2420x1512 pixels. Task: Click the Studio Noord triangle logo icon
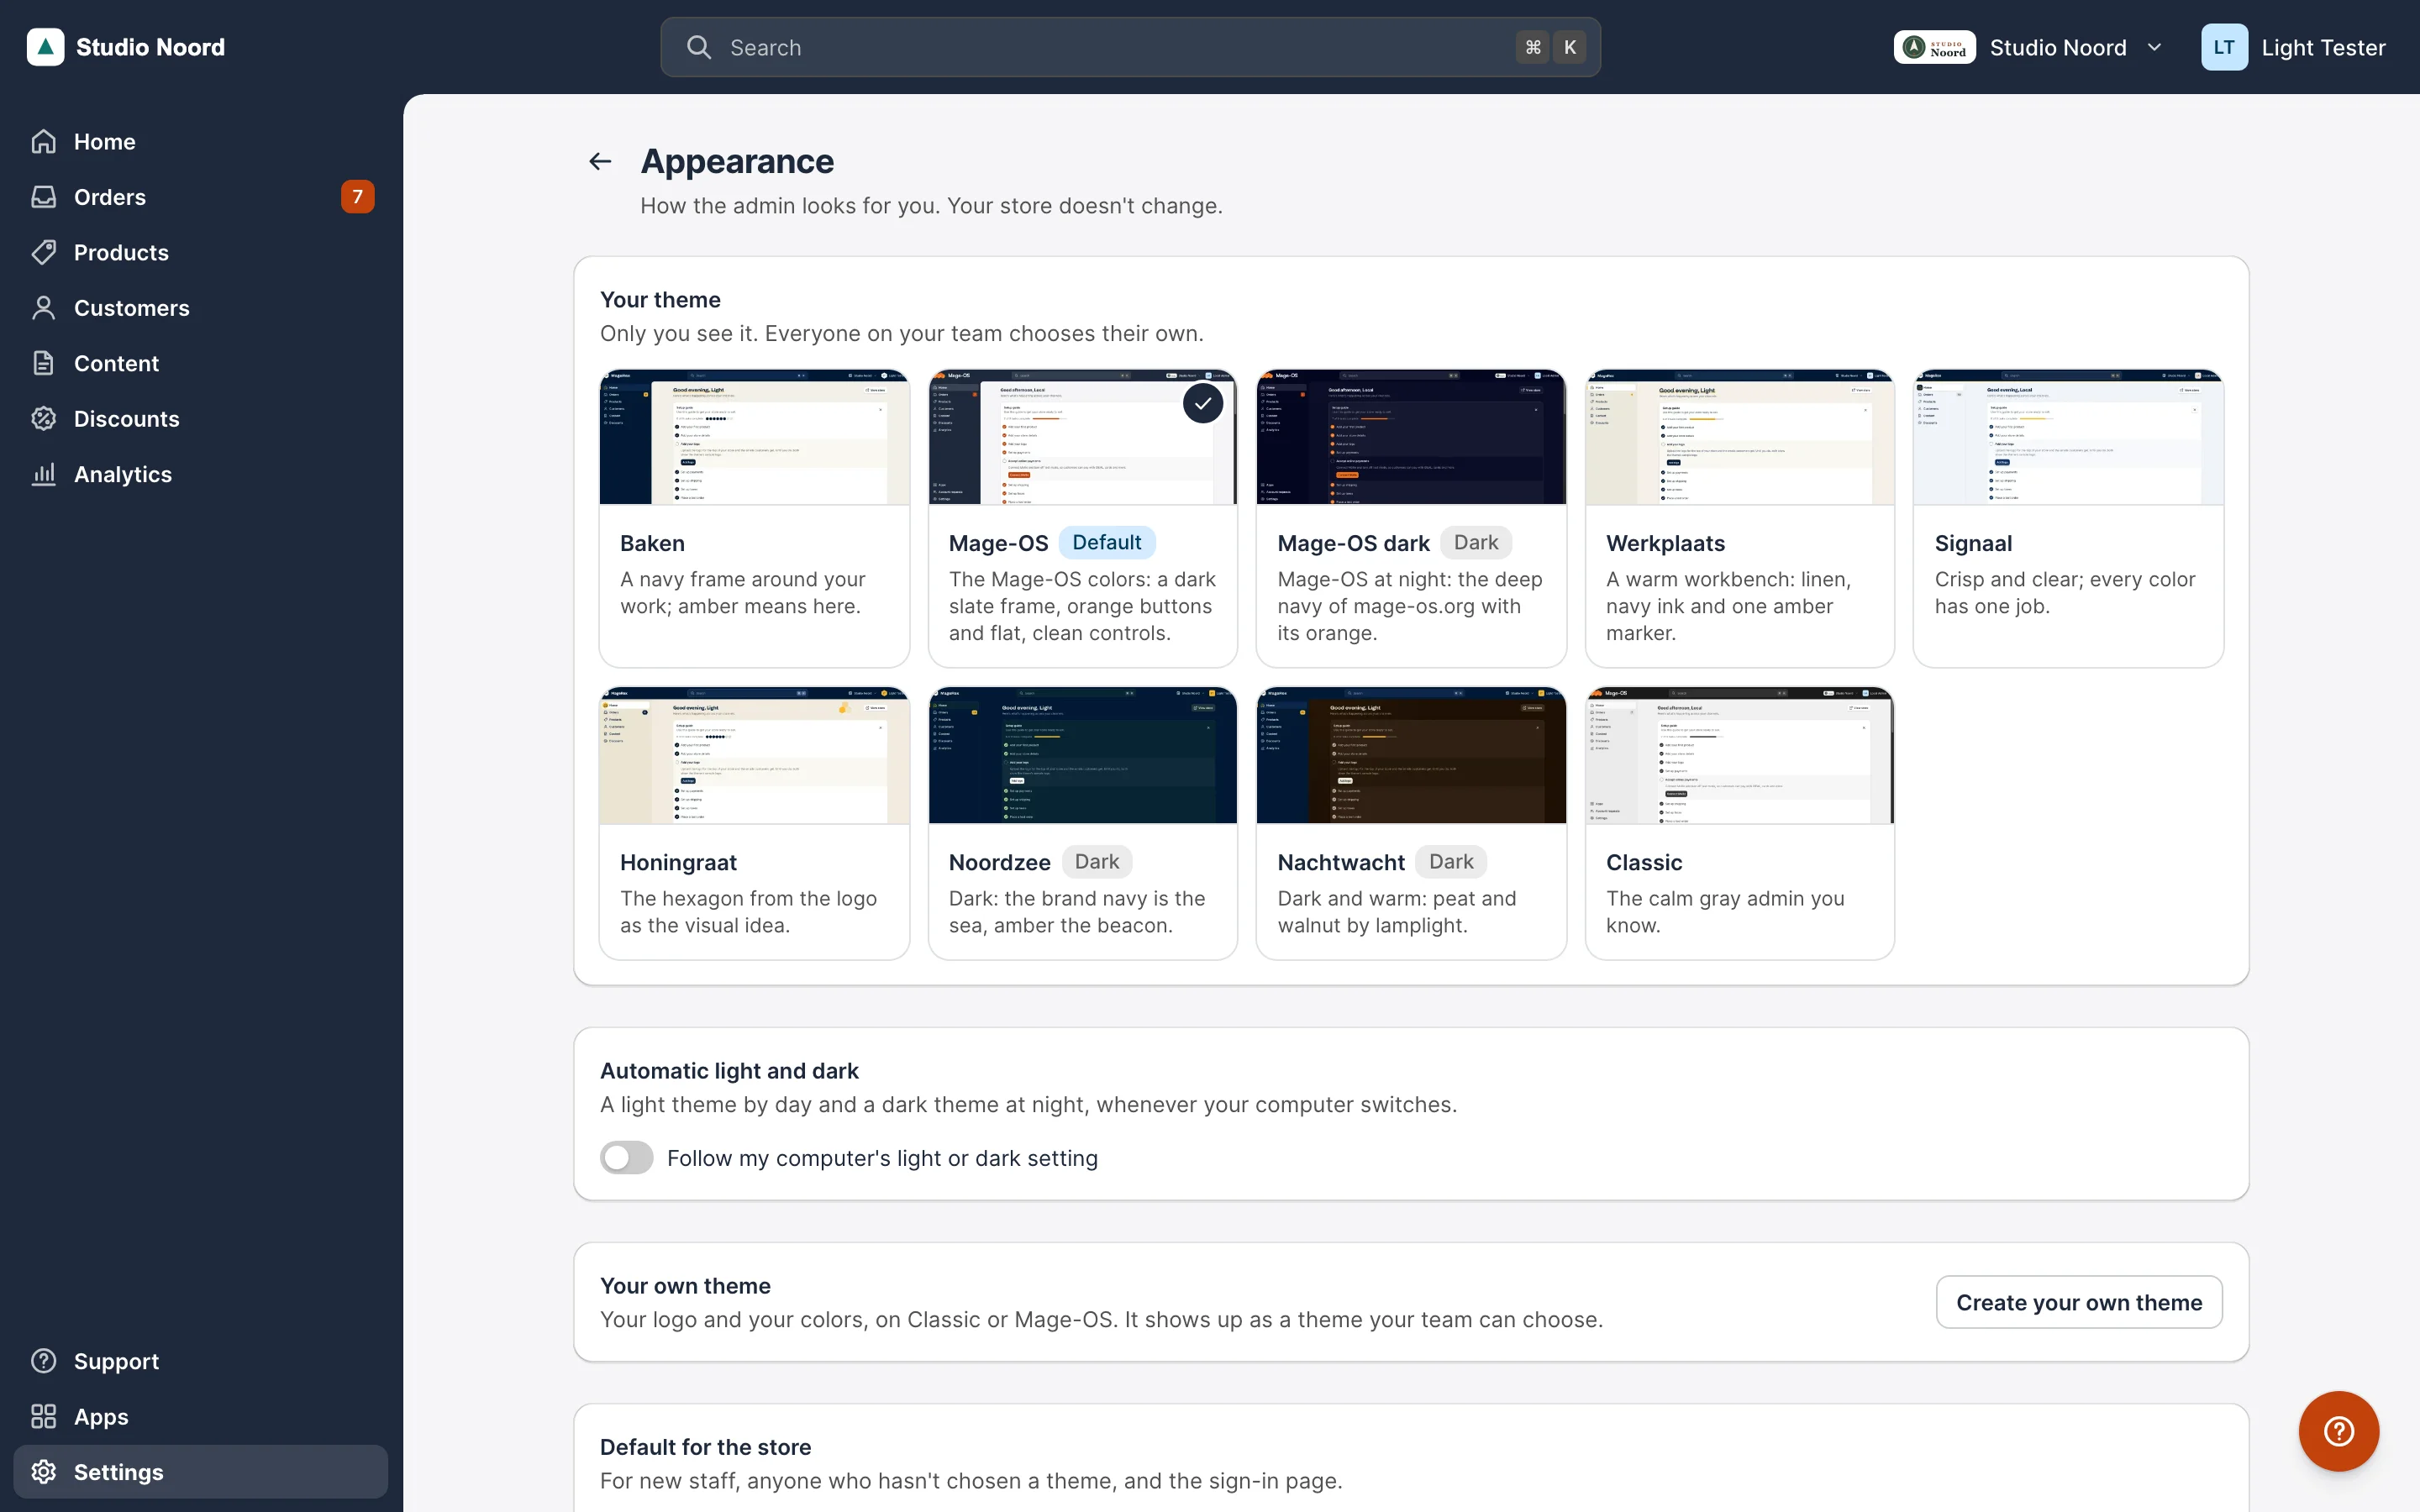(45, 47)
